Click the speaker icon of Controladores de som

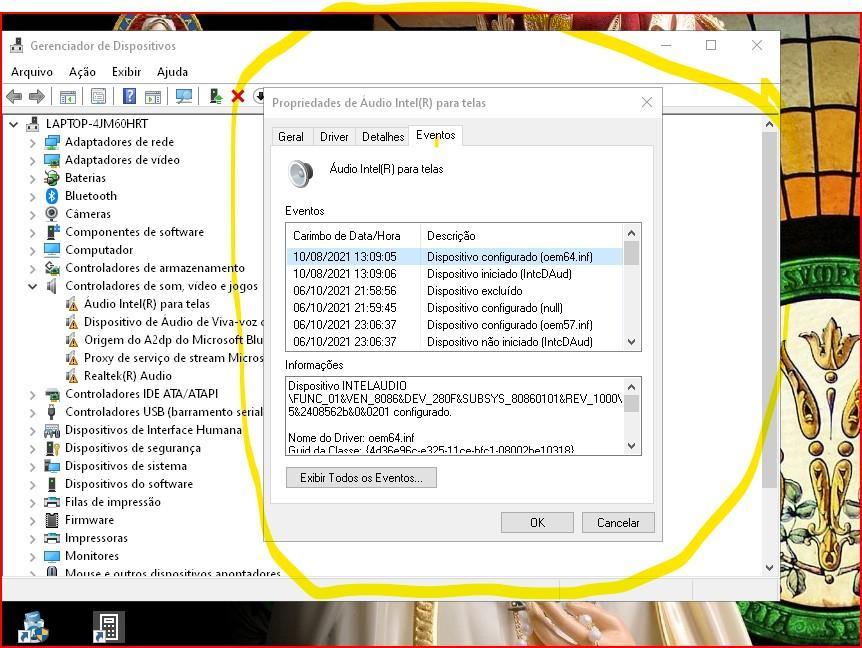point(52,286)
